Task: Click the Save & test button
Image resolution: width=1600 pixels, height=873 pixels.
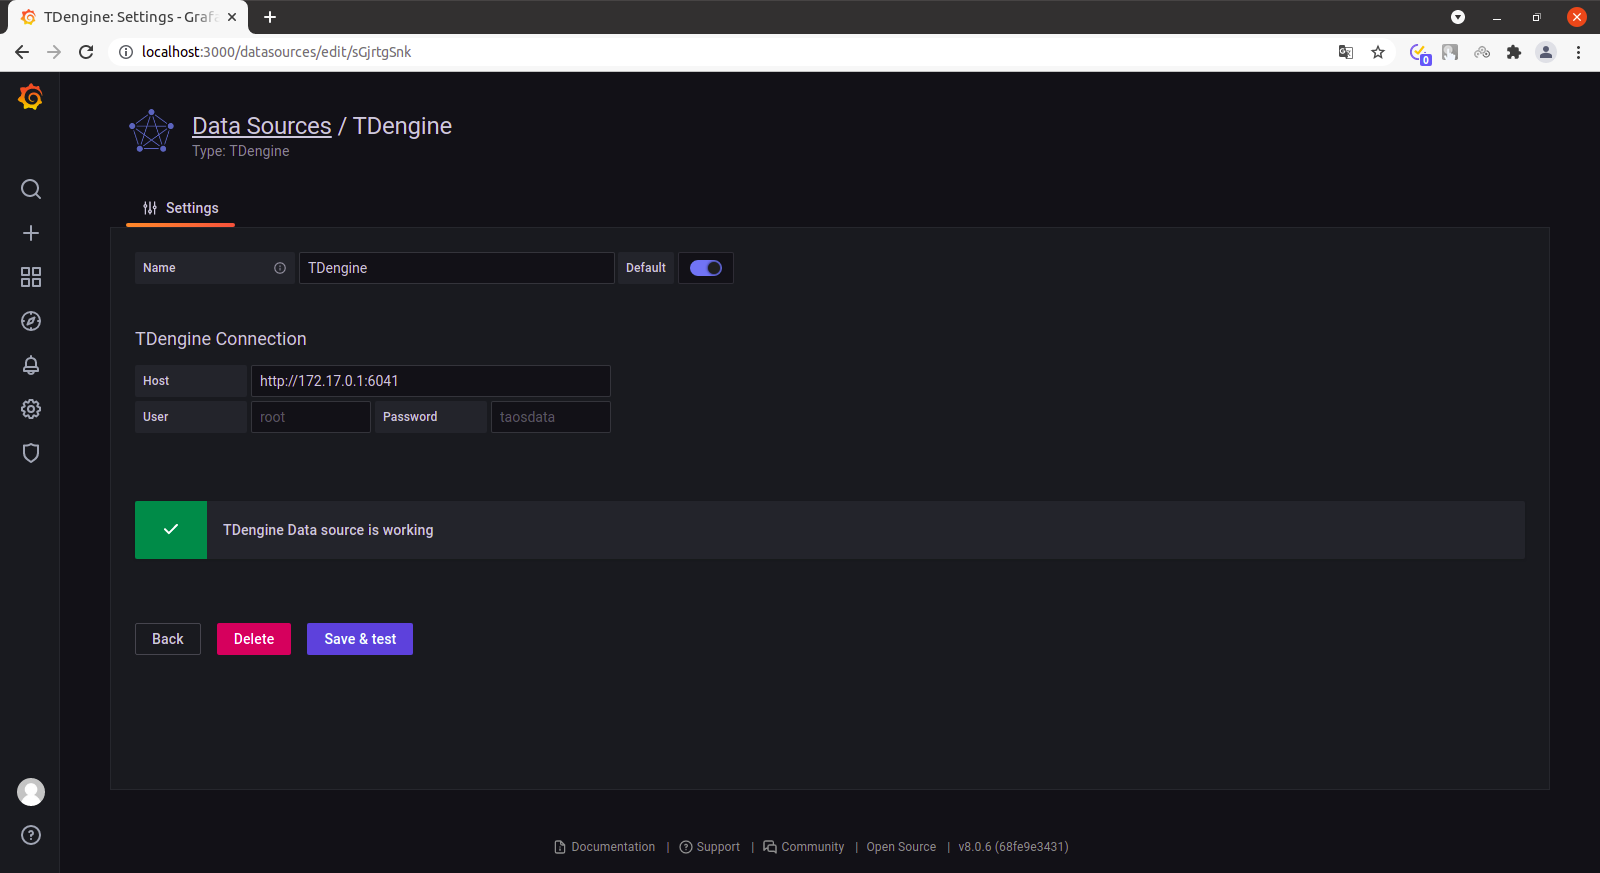Action: 360,639
